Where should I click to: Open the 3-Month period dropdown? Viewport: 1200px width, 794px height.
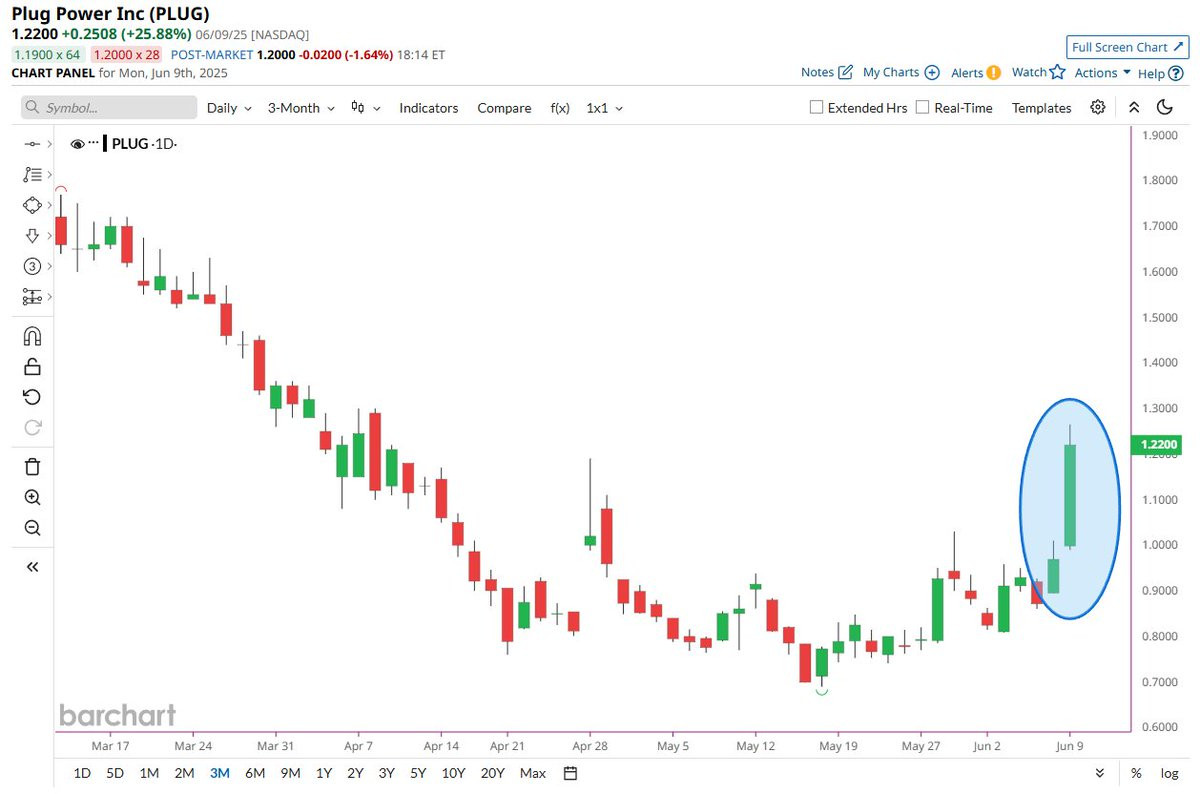click(301, 108)
